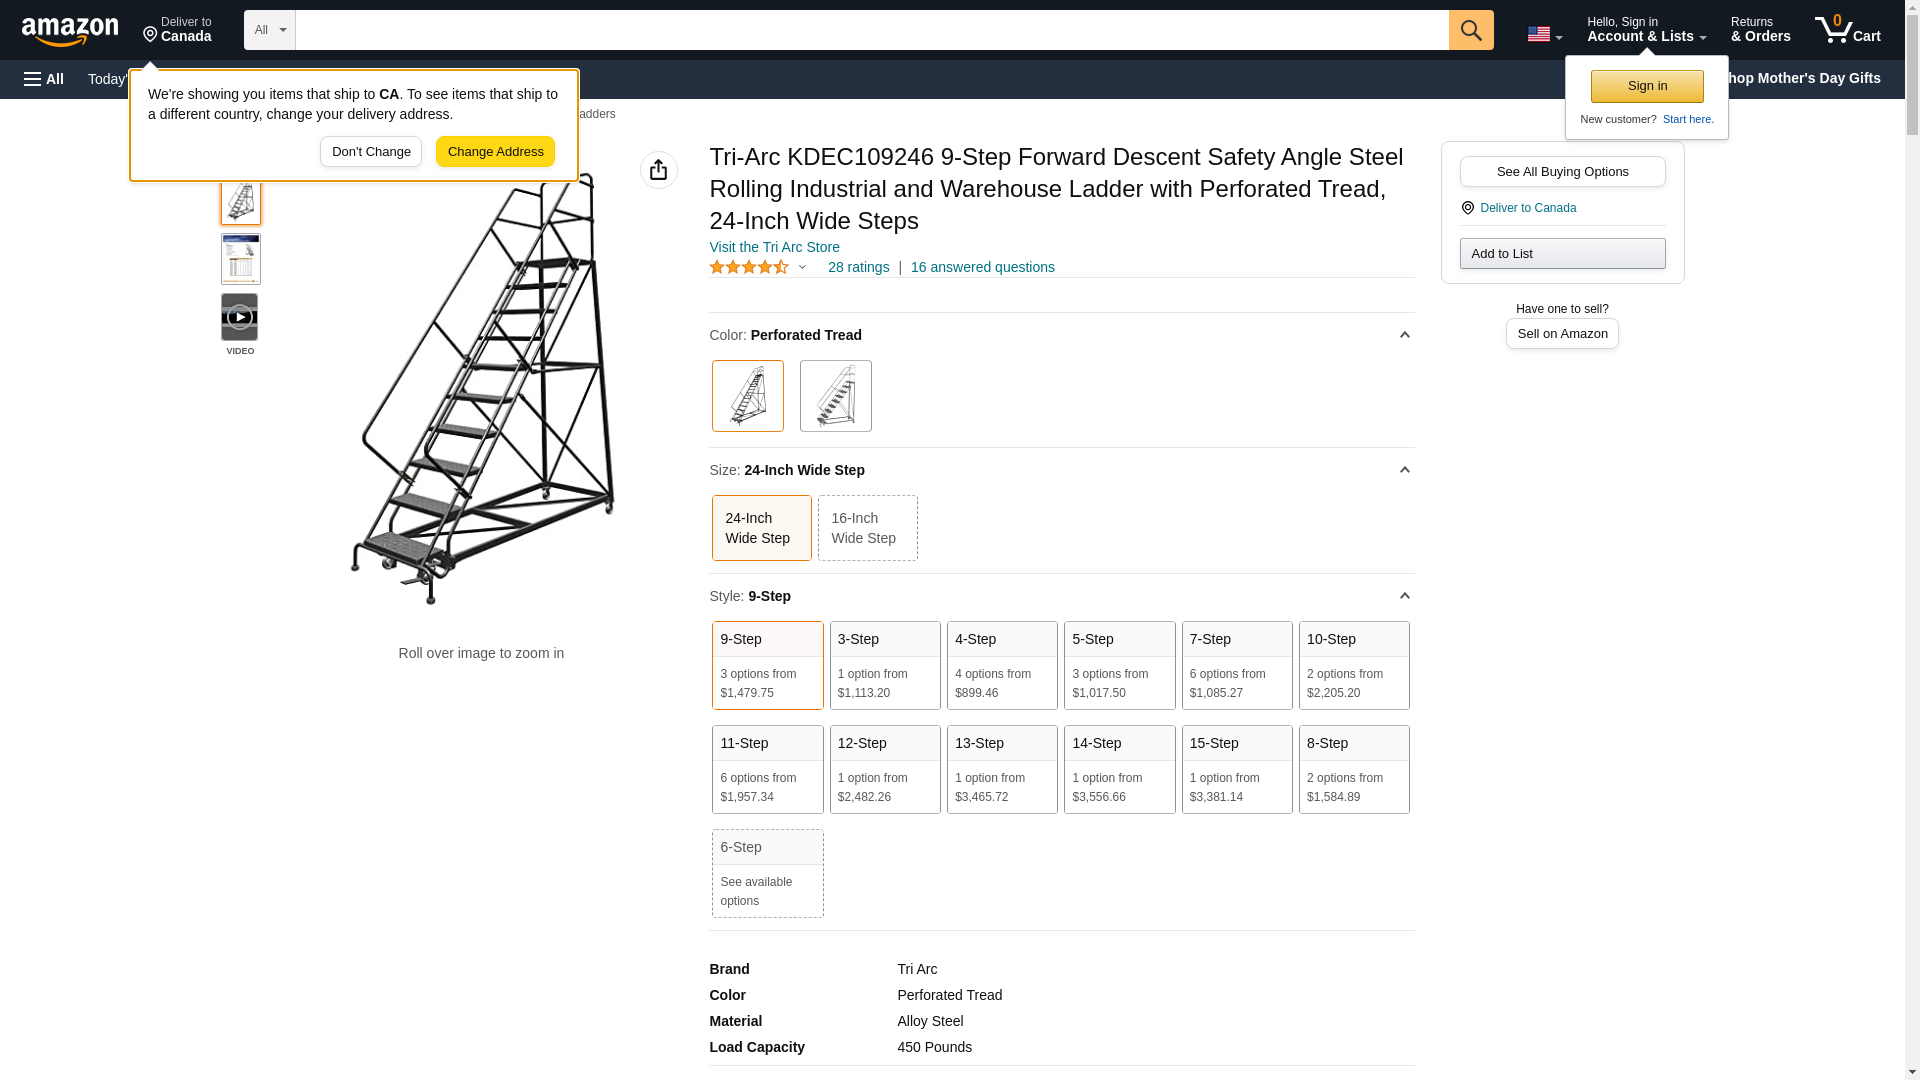The height and width of the screenshot is (1080, 1920).
Task: Play the product video thumbnail
Action: (240, 317)
